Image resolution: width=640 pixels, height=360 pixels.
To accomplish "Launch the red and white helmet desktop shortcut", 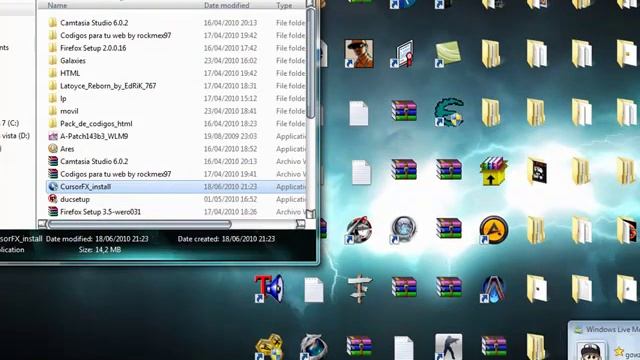I will point(358,230).
